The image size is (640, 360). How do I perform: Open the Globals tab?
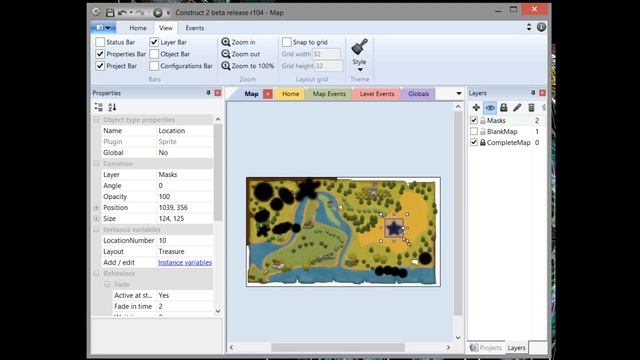[419, 94]
